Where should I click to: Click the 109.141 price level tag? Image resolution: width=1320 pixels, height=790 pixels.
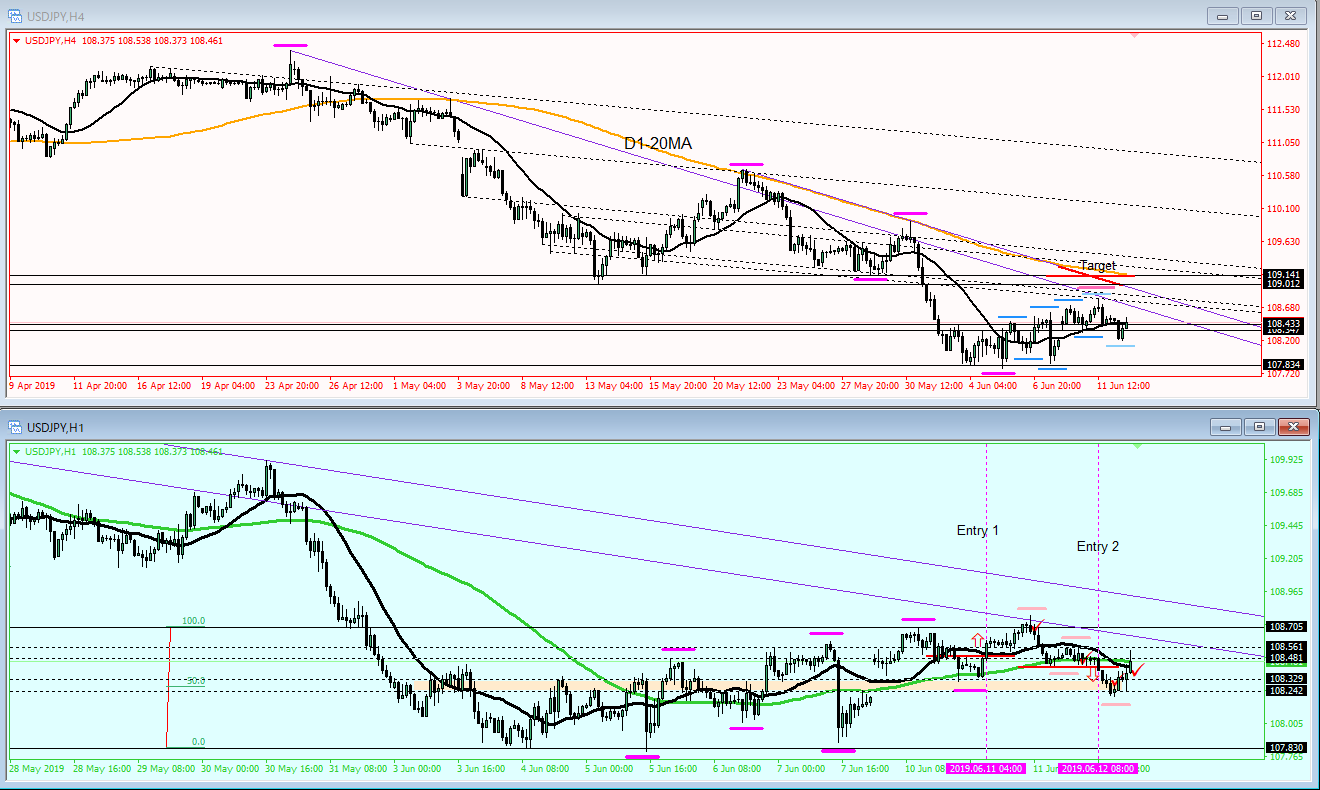click(x=1283, y=274)
